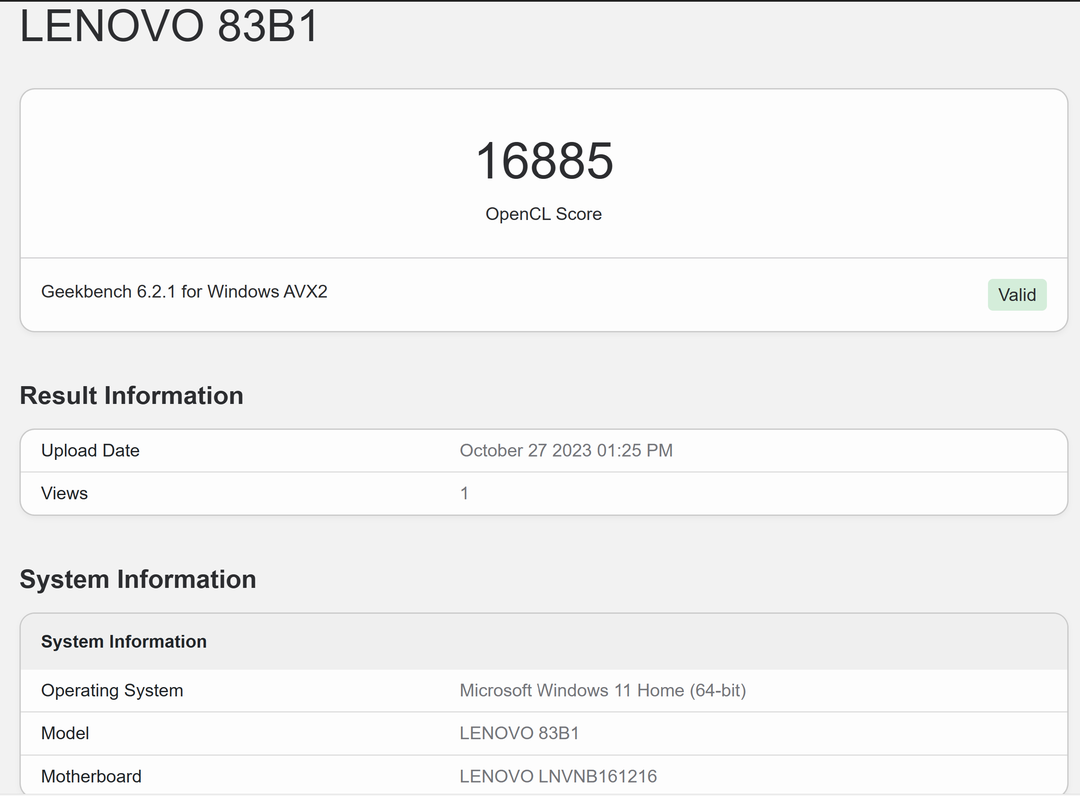Image resolution: width=1080 pixels, height=796 pixels.
Task: Open the Geekbench 6.2.1 for Windows link
Action: tap(184, 291)
